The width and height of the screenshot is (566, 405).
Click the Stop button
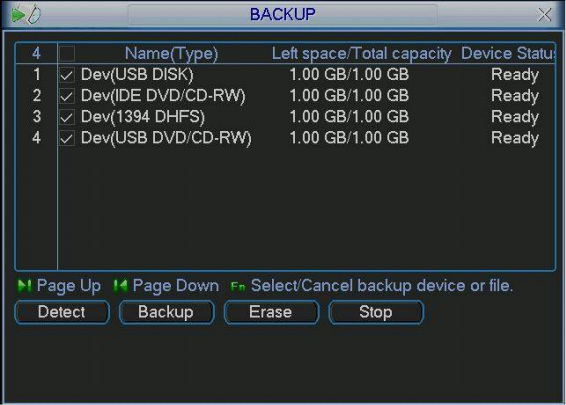coord(376,312)
